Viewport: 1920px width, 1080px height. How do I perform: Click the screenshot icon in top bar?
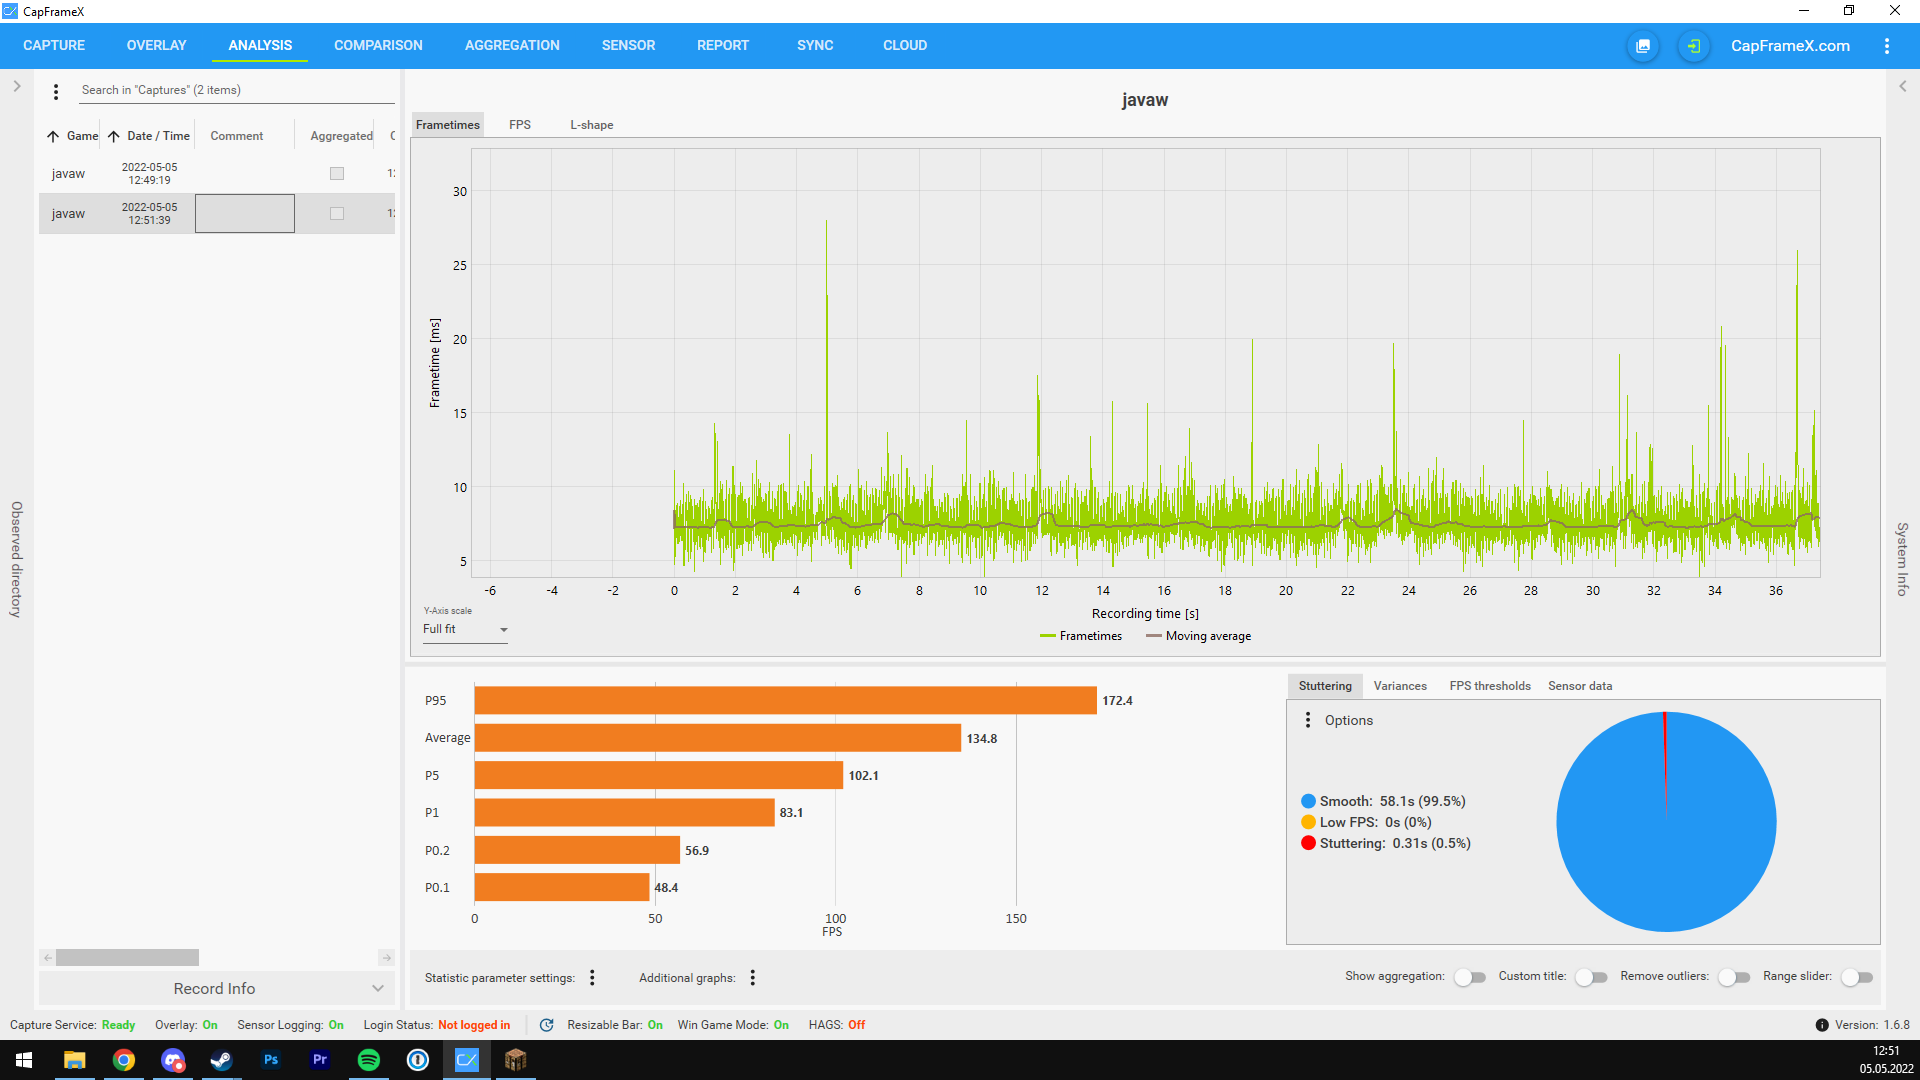(x=1643, y=46)
